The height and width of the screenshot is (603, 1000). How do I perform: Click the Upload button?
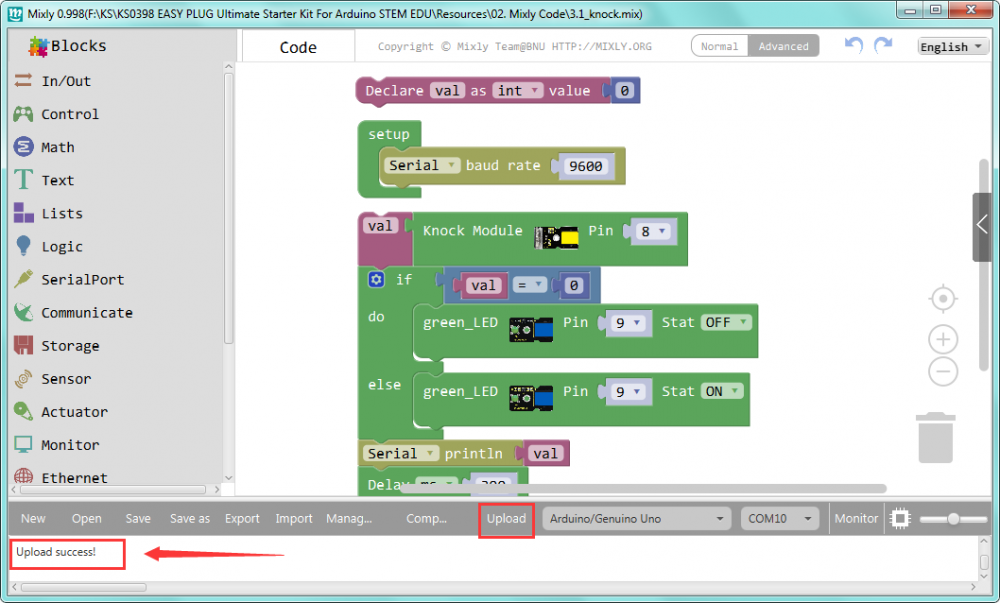pos(506,518)
